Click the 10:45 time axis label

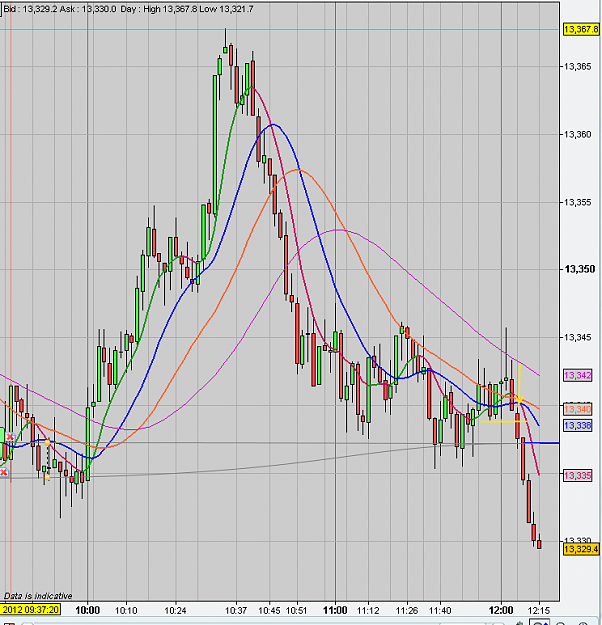pos(269,610)
